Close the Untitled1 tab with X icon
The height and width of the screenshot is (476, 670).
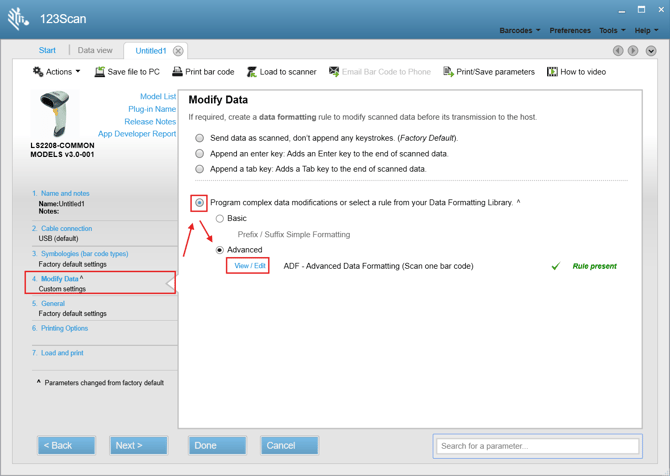[178, 51]
